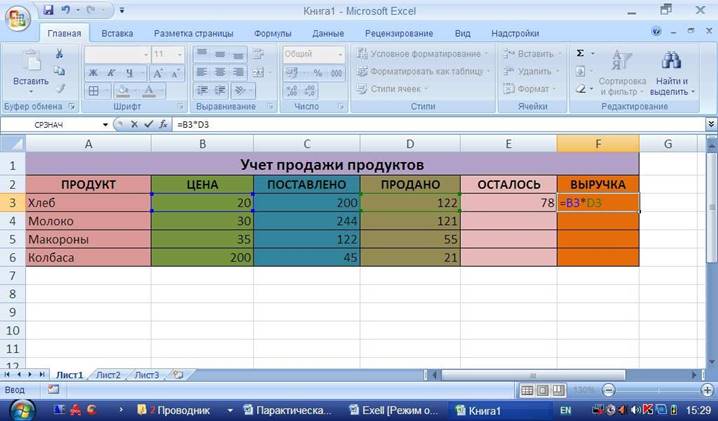Merge and center cells

point(258,72)
